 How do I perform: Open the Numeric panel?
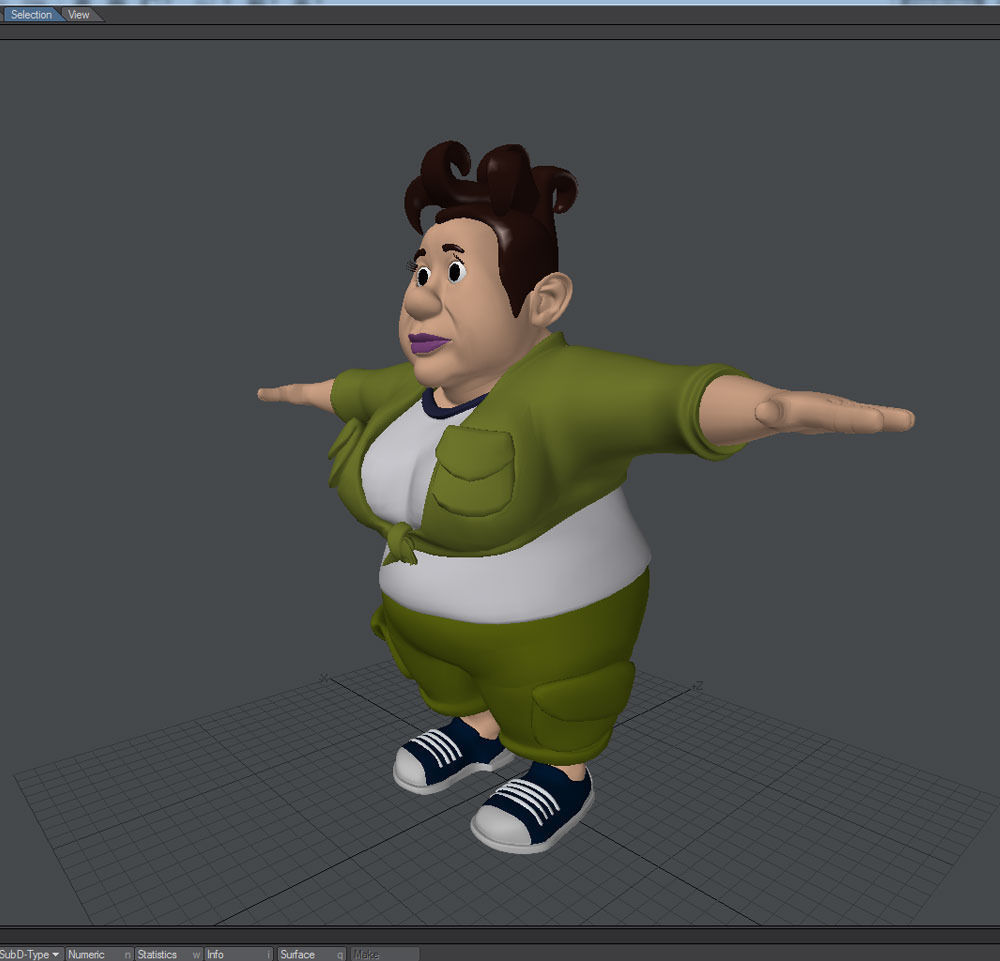click(99, 954)
